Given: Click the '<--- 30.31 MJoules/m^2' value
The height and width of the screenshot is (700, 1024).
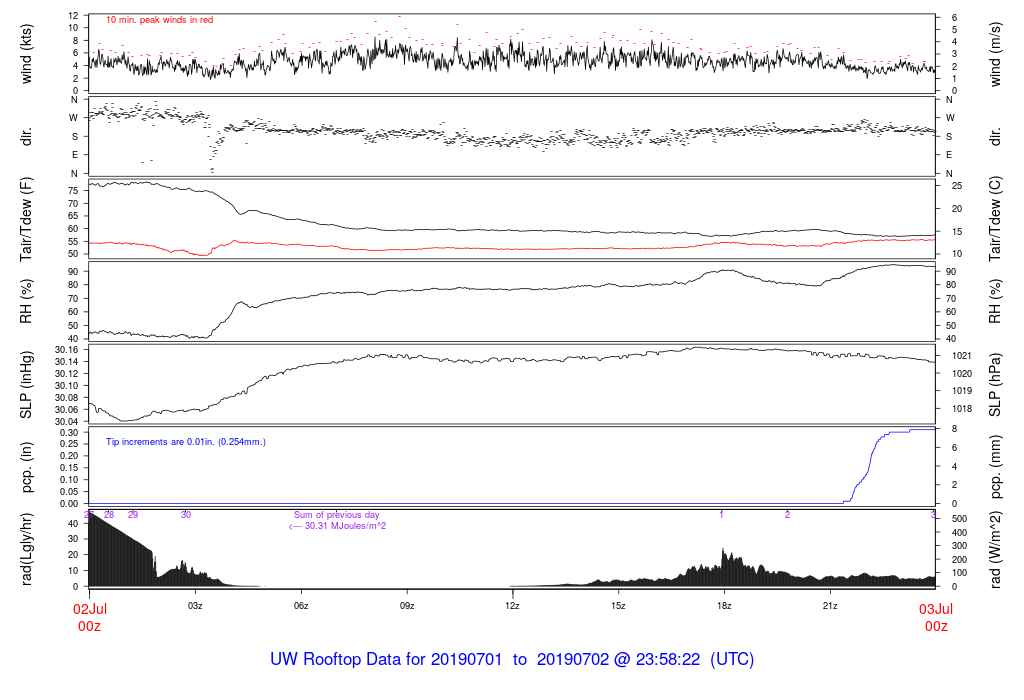Looking at the screenshot, I should click(337, 526).
